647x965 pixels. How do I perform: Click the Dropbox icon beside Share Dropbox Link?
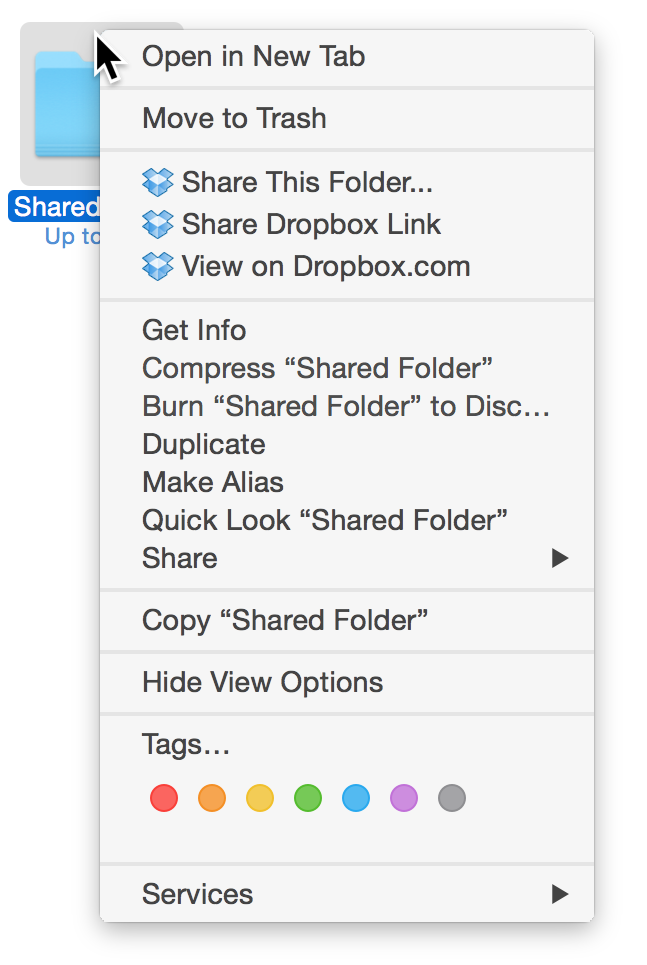158,224
